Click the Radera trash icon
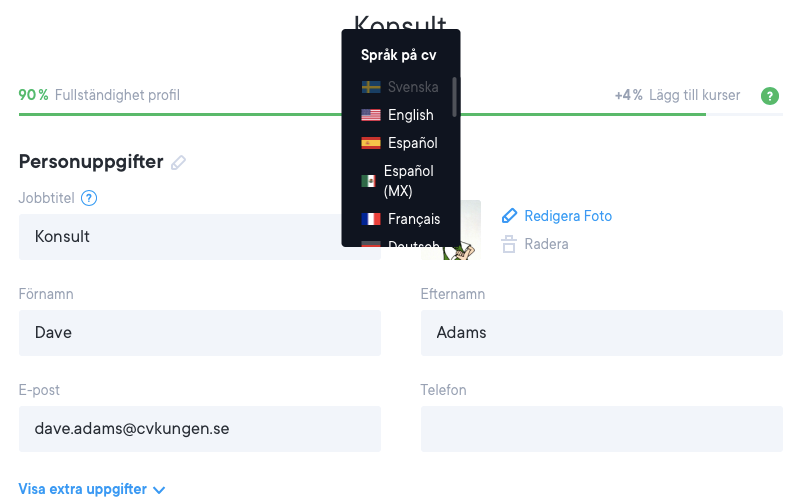This screenshot has height=499, width=798. click(x=510, y=244)
